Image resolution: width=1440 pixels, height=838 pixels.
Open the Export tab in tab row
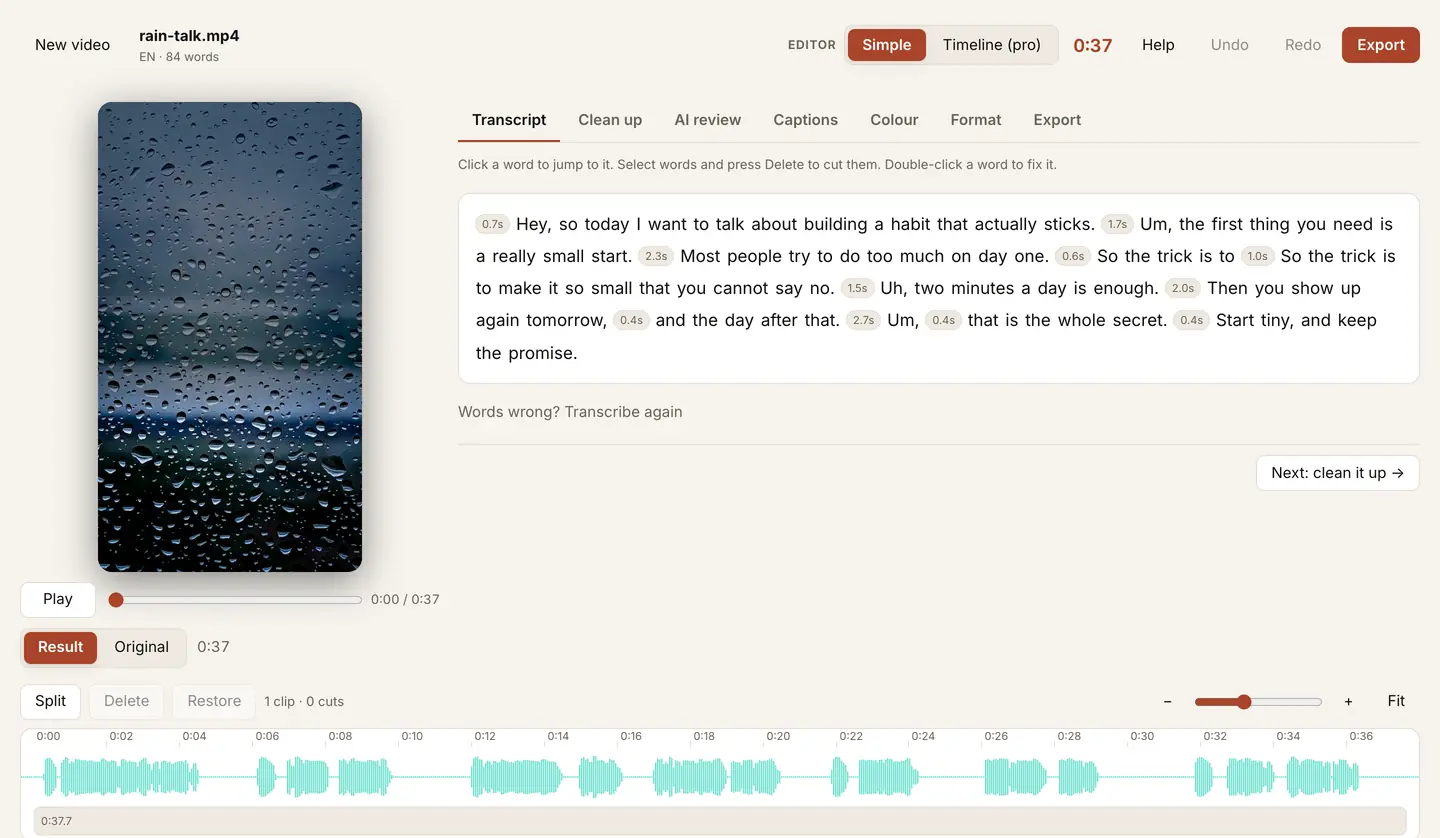[1057, 120]
